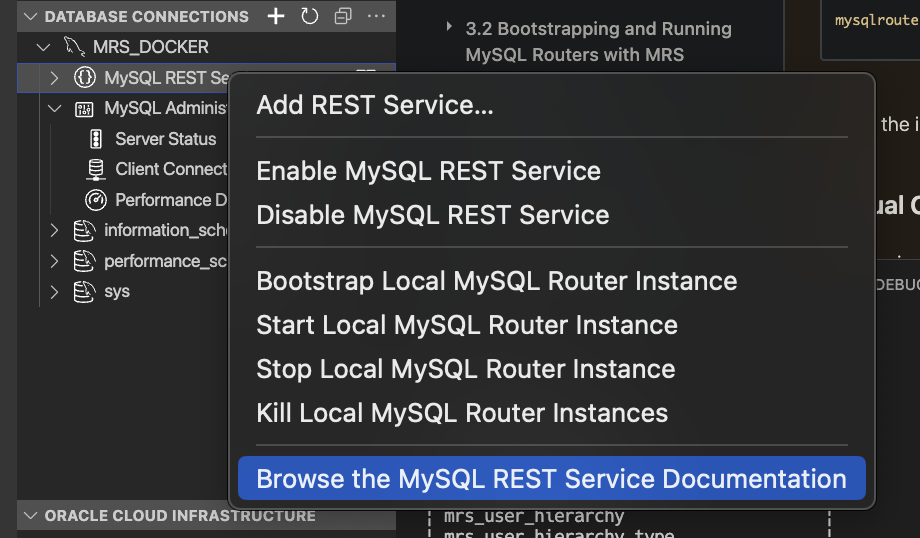Screen dimensions: 920x538
Task: Expand the information_schema tree node
Action: (55, 231)
